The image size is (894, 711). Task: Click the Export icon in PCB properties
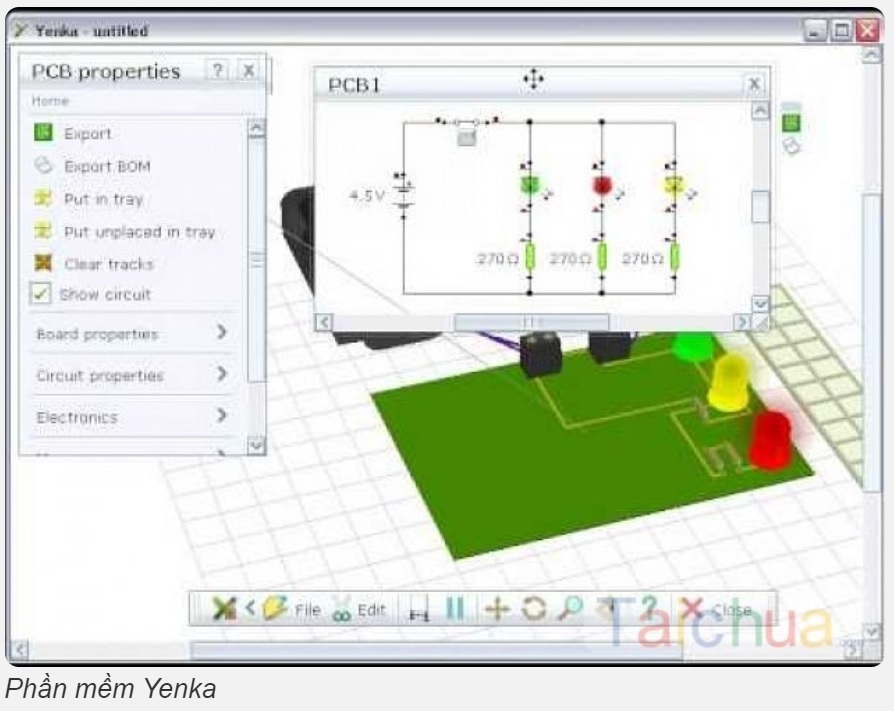point(43,133)
